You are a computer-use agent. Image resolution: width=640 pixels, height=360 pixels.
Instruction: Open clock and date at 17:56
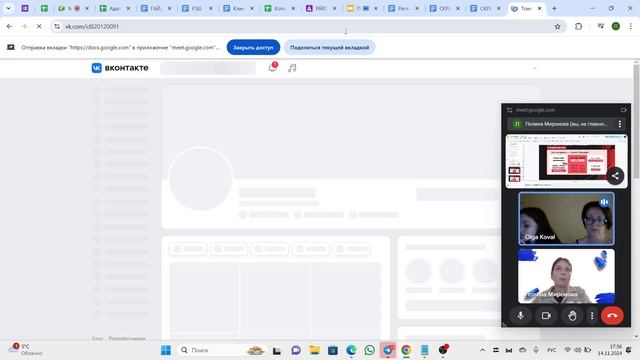(610, 350)
